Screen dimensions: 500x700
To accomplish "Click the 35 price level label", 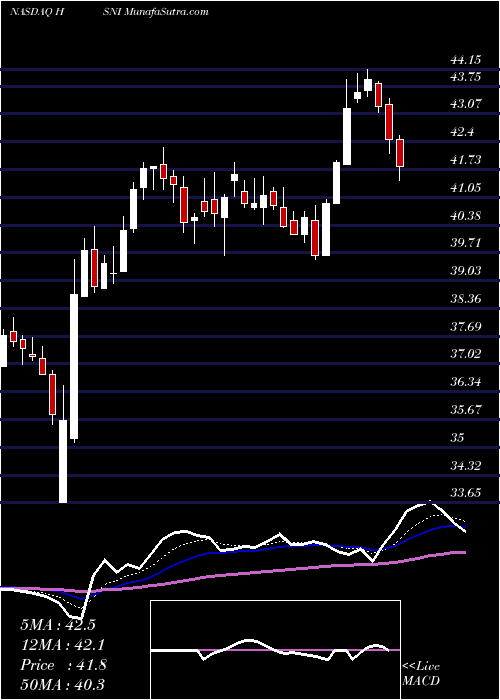I will 457,438.
